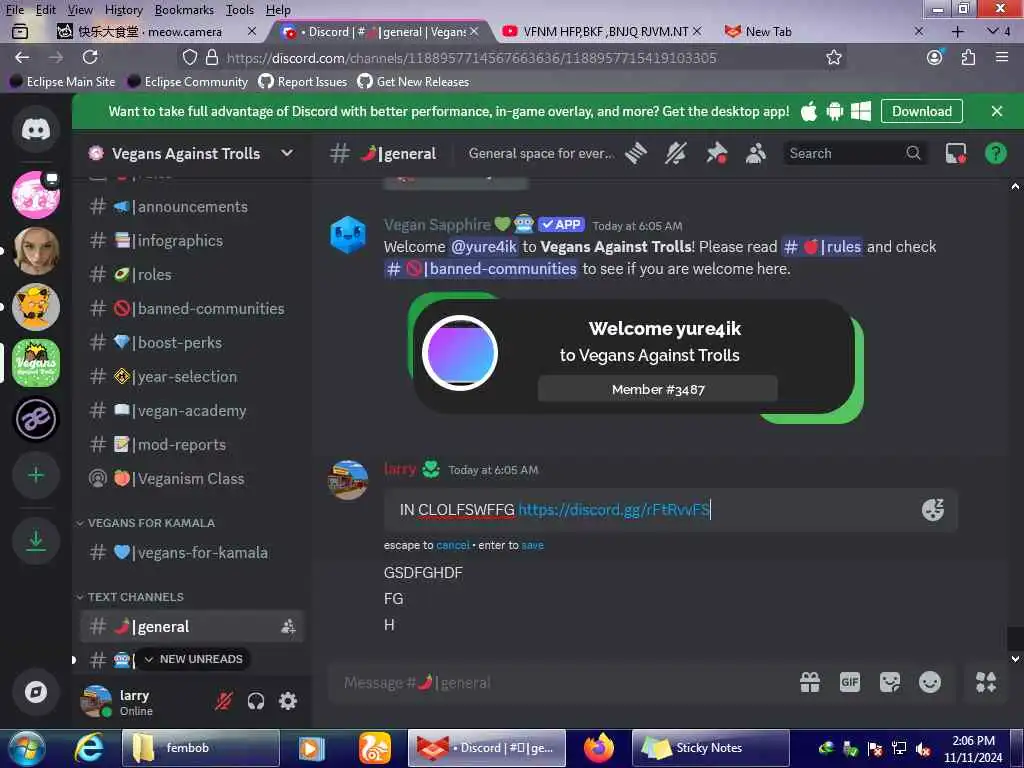Open the Explore Discoverable Servers compass icon
Viewport: 1024px width, 768px height.
36,692
